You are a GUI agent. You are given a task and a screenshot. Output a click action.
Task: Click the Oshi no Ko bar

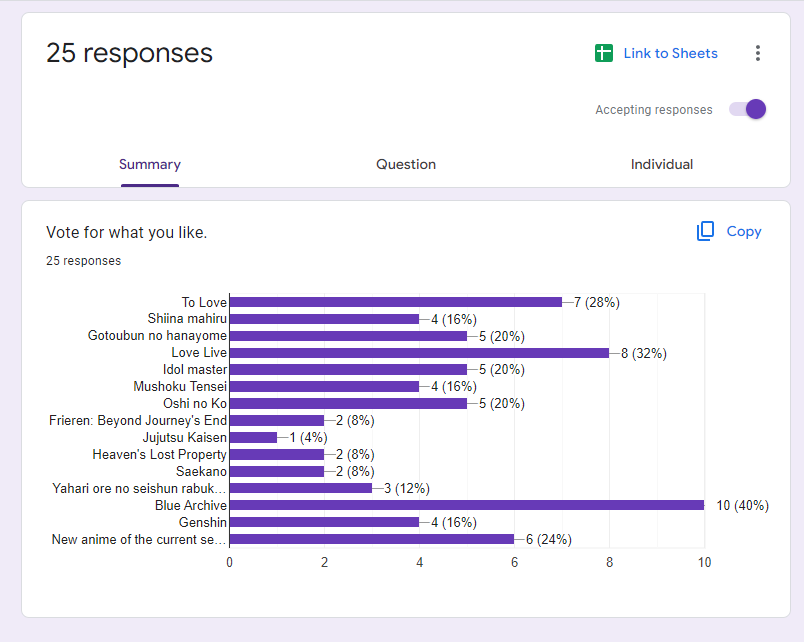348,404
